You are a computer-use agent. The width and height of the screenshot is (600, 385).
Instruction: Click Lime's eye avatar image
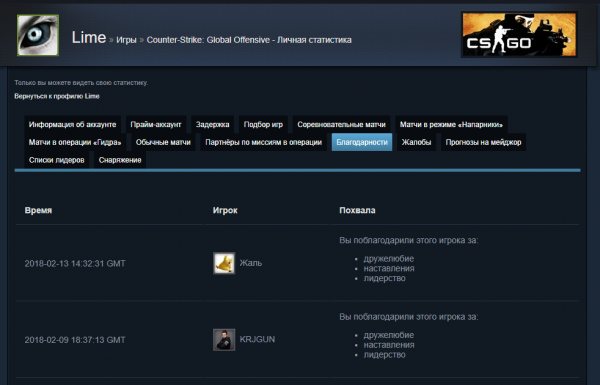tap(38, 35)
